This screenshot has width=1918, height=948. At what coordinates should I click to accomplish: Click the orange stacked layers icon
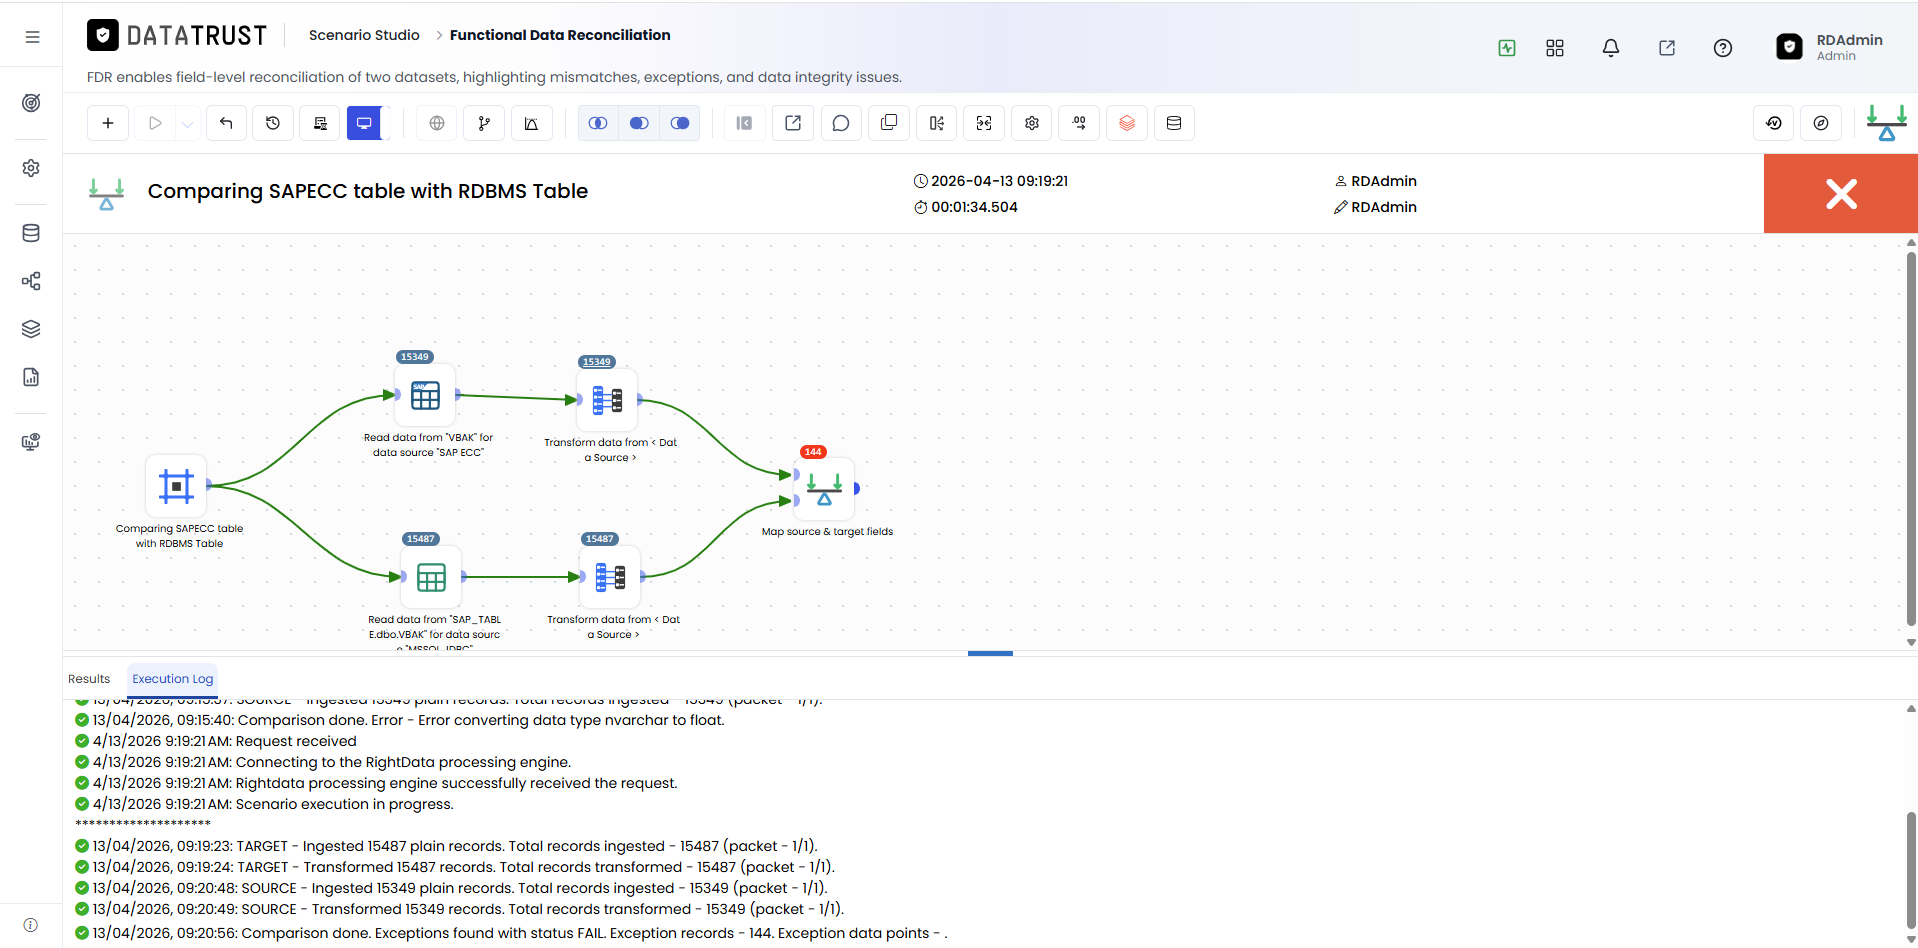pyautogui.click(x=1127, y=123)
